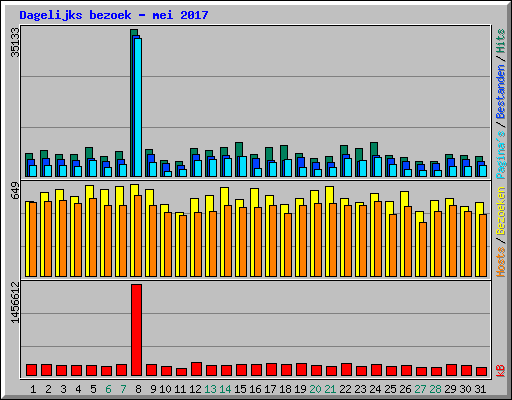Click the green x-axis day label 13
This screenshot has height=400, width=512.
point(210,389)
